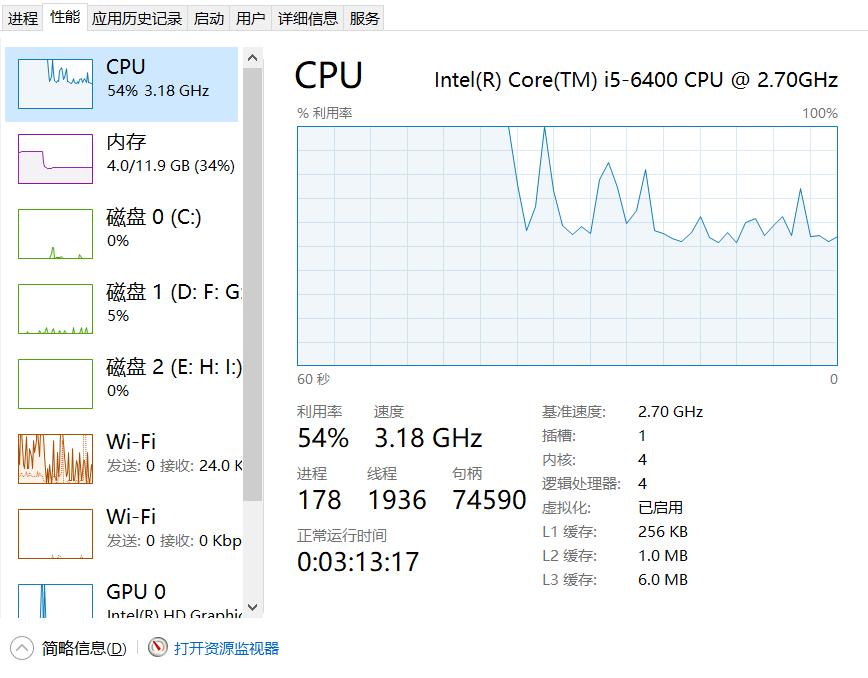Click the 打开资源监视器 link

(x=226, y=648)
